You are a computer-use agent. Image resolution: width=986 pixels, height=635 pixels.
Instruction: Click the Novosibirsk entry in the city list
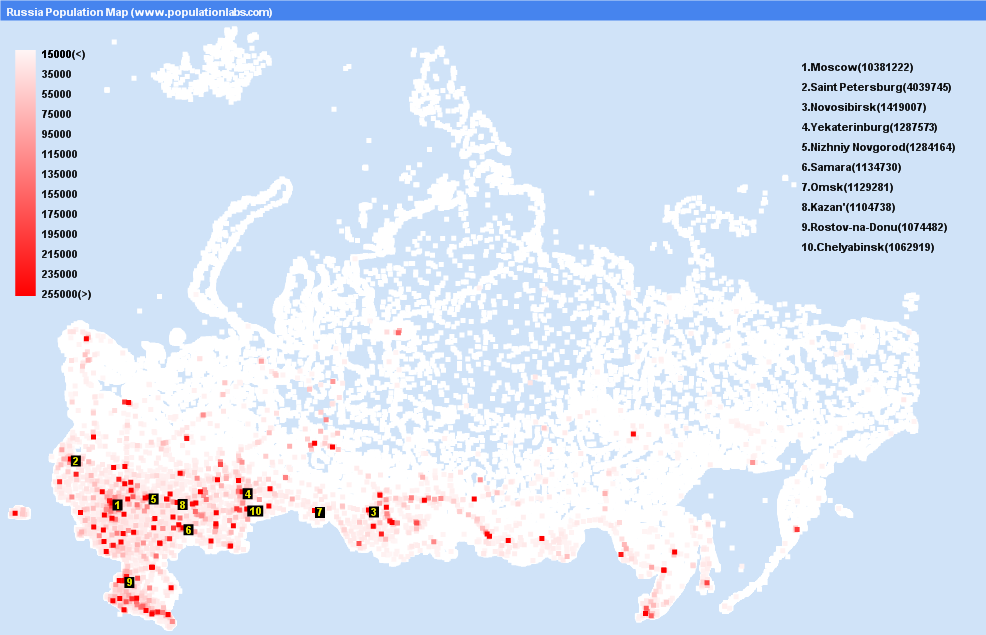point(863,107)
